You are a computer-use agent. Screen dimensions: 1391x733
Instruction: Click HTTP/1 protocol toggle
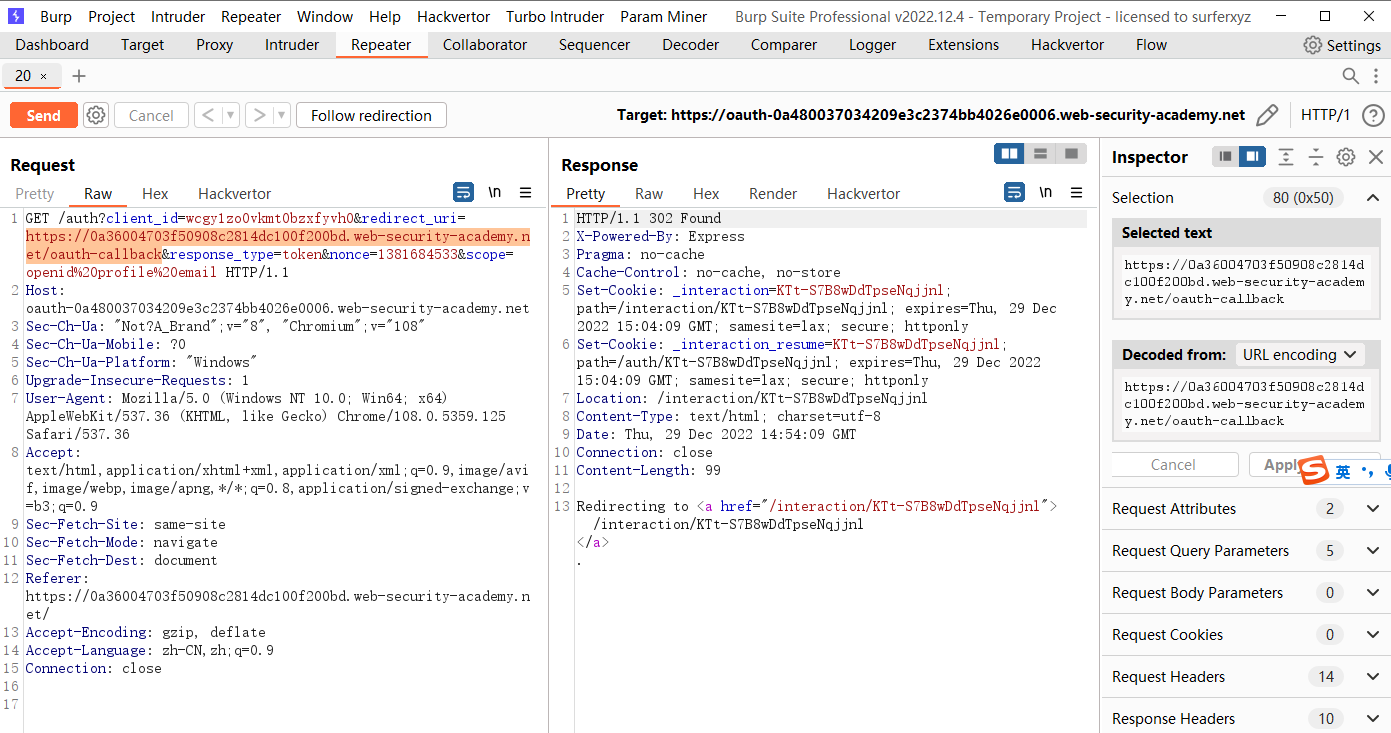click(1325, 115)
